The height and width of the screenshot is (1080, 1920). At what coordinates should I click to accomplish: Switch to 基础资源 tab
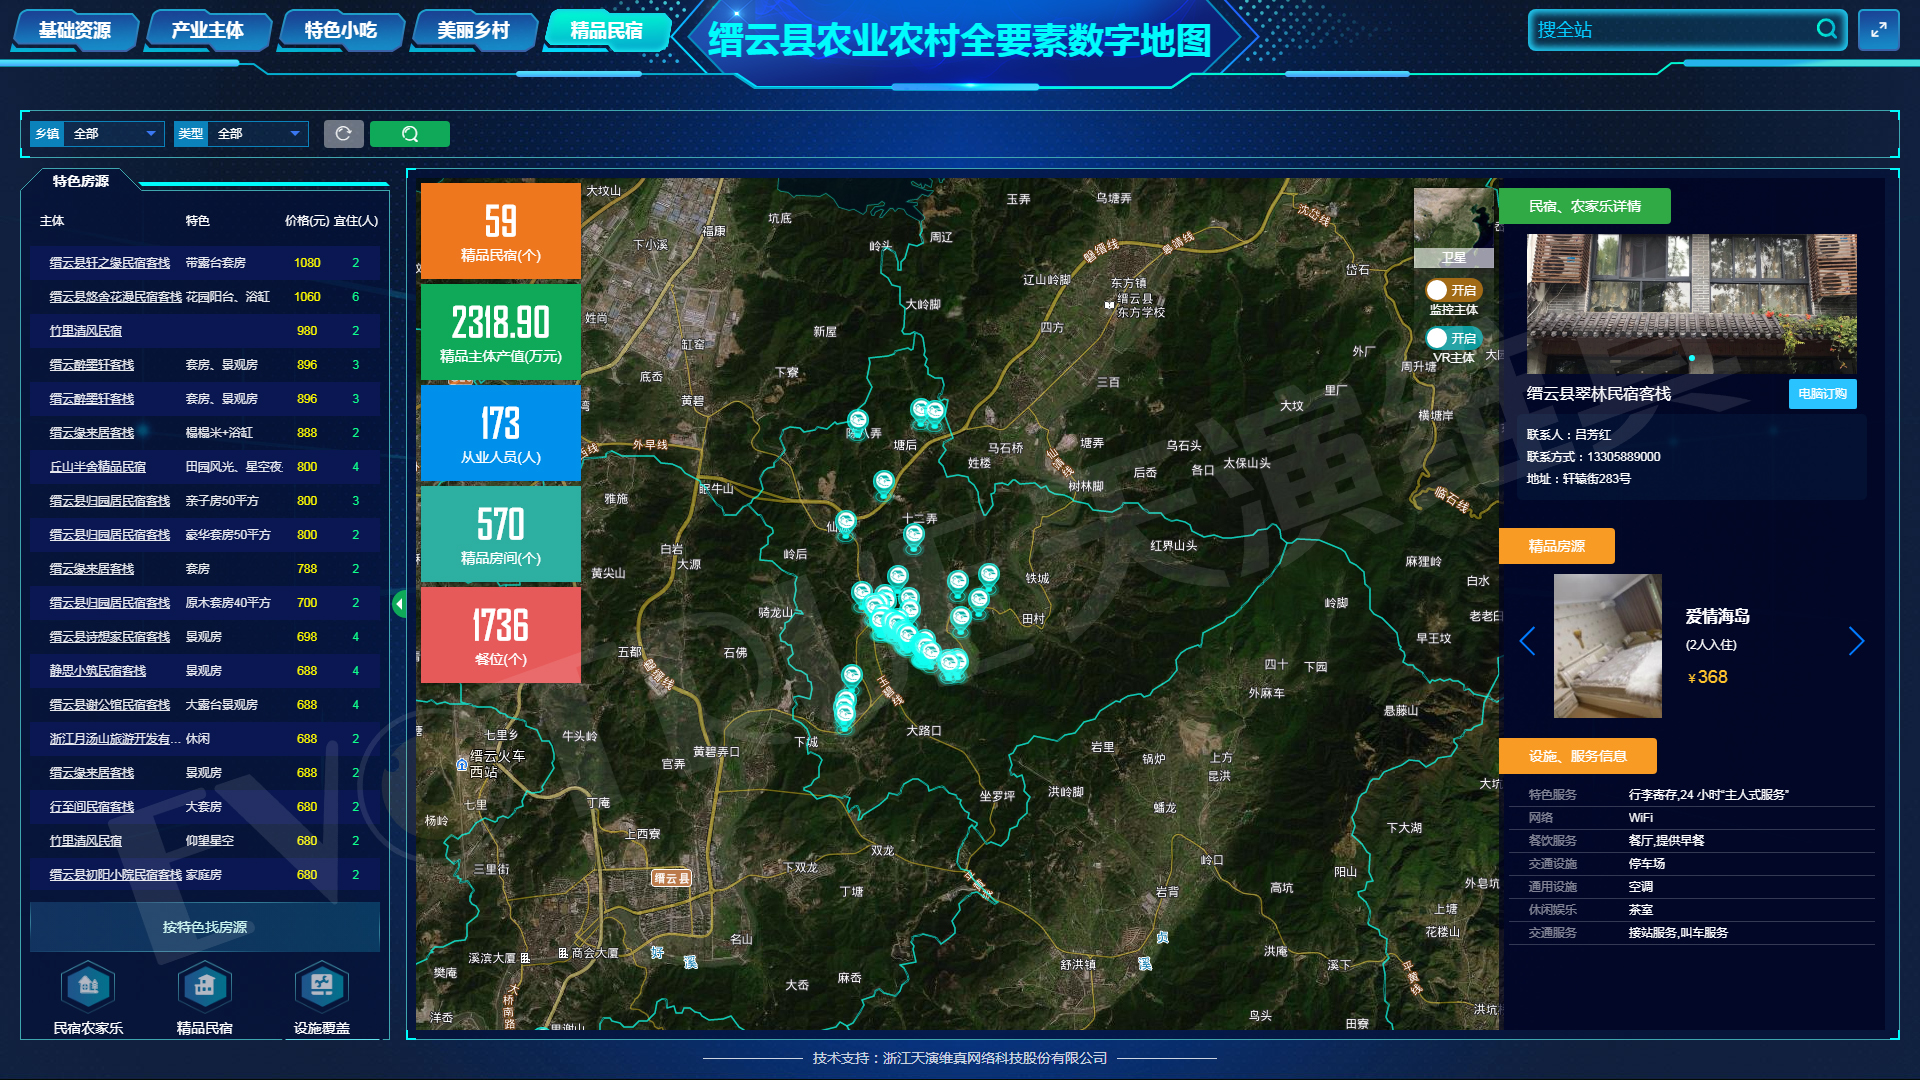tap(75, 31)
